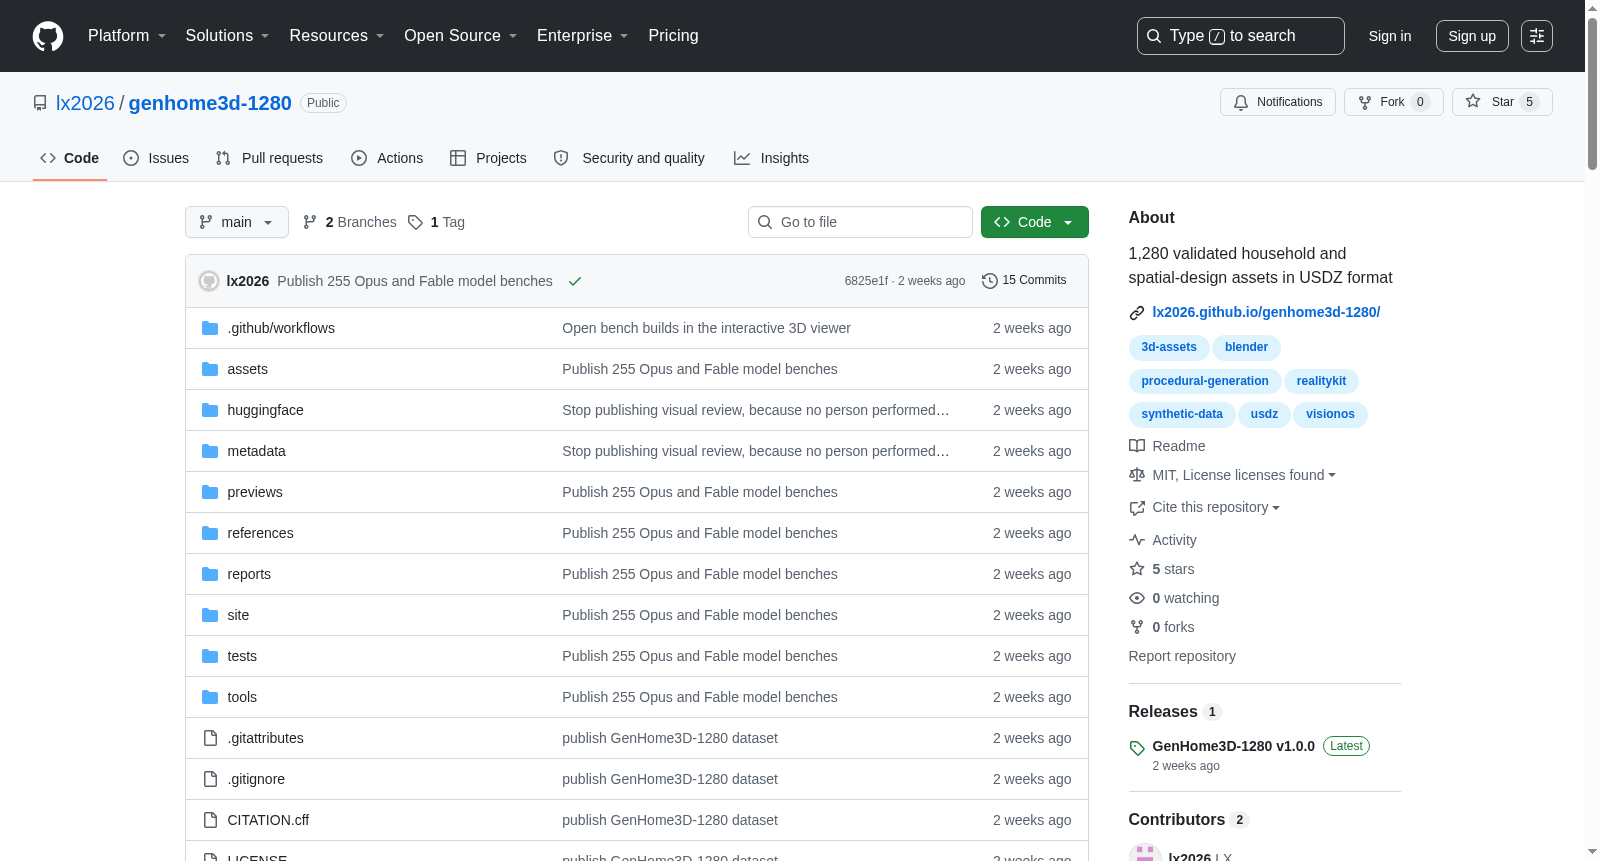Click the huggingface folder icon

tap(210, 410)
